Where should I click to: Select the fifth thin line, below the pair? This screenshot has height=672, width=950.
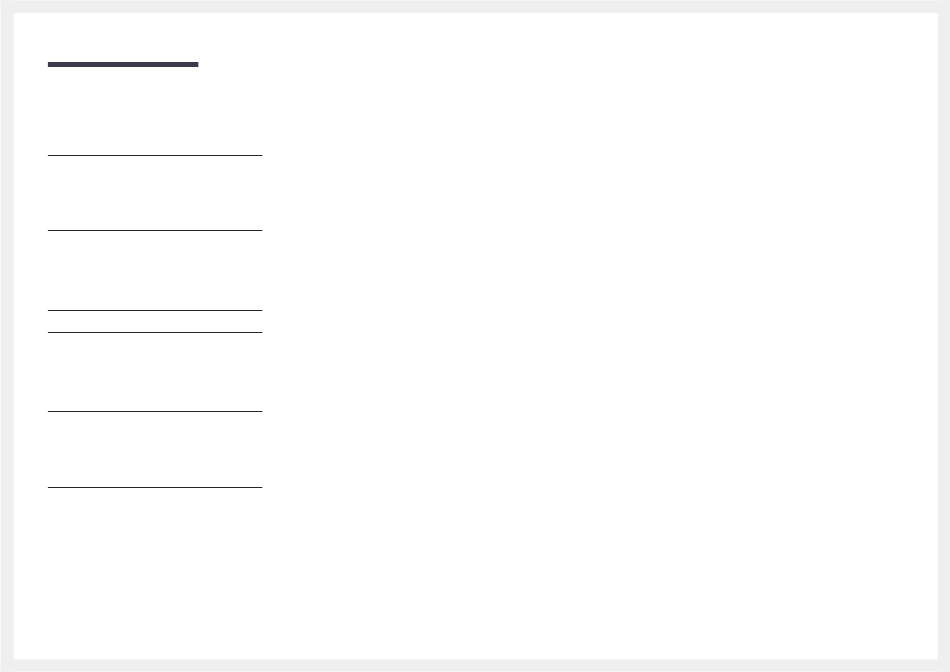click(155, 411)
